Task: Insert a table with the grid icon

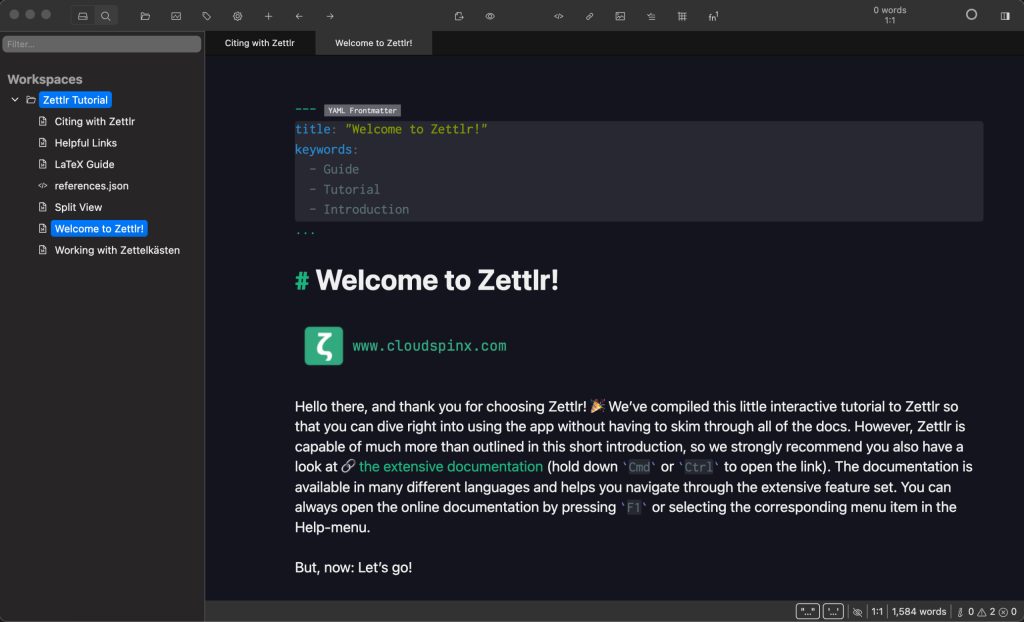Action: pyautogui.click(x=683, y=16)
